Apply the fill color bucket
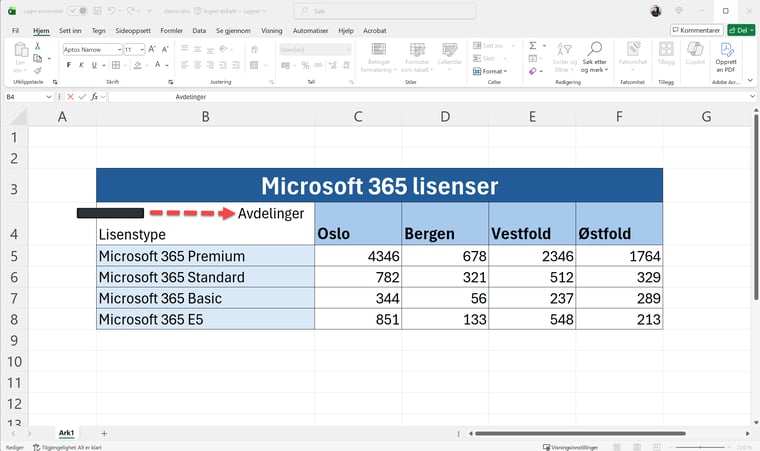This screenshot has height=451, width=760. (138, 65)
